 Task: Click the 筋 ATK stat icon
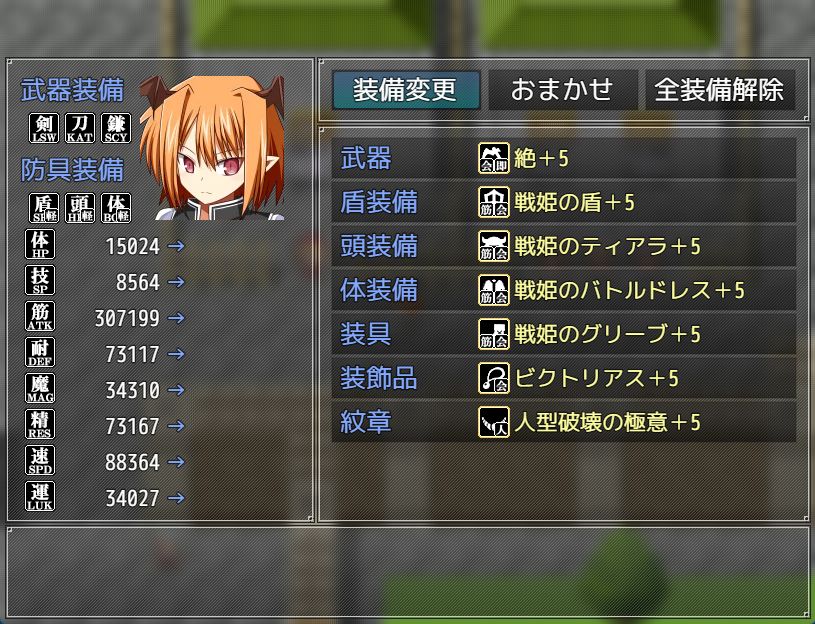(x=40, y=316)
